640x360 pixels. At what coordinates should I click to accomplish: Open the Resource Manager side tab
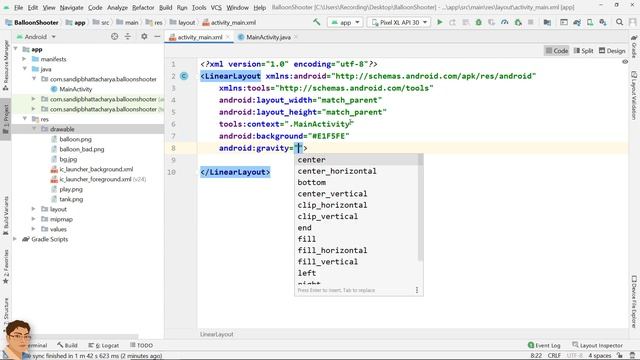[6, 65]
